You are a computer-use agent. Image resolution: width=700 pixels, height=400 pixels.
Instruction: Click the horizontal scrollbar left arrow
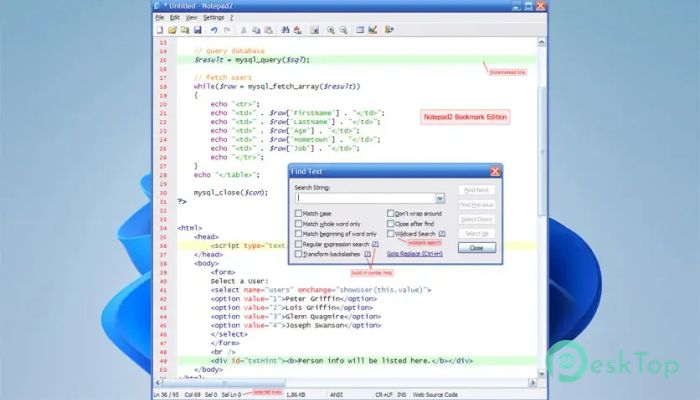pyautogui.click(x=158, y=383)
